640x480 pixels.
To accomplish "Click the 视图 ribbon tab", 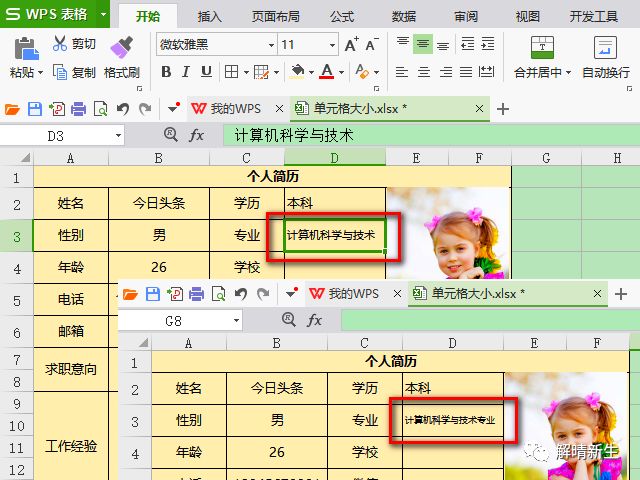I will pyautogui.click(x=527, y=16).
